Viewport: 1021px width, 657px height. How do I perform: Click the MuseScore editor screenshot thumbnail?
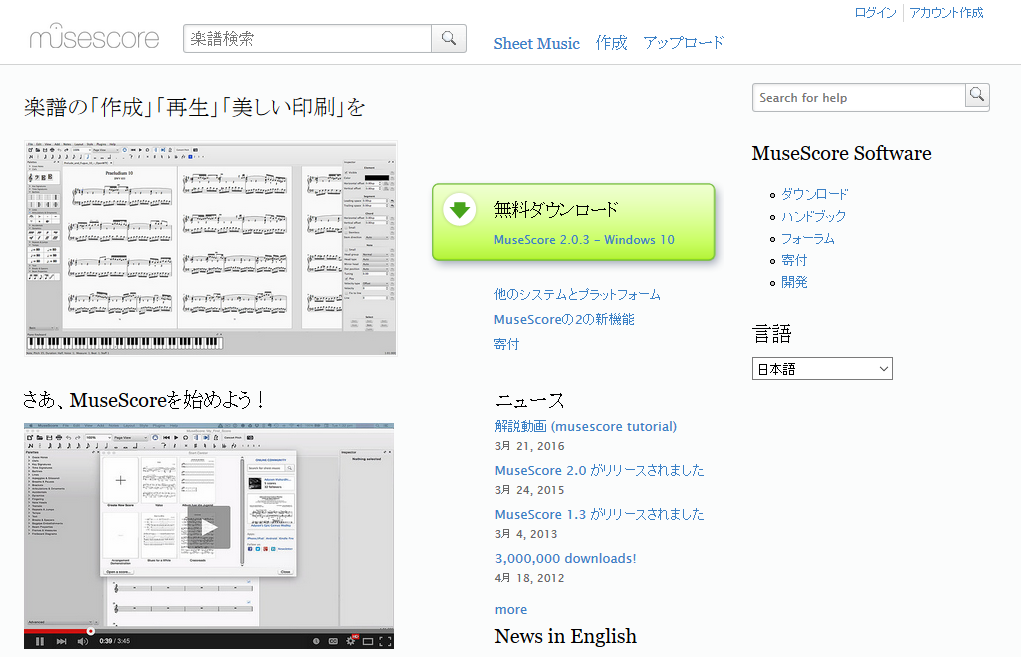click(210, 248)
